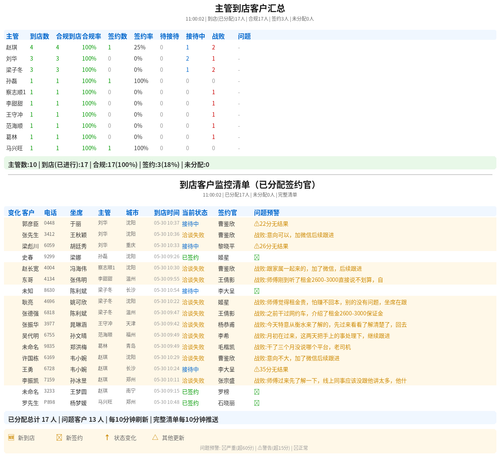This screenshot has width=500, height=470.
Task: Select the 接待中 column header in summary table
Action: pos(195,36)
